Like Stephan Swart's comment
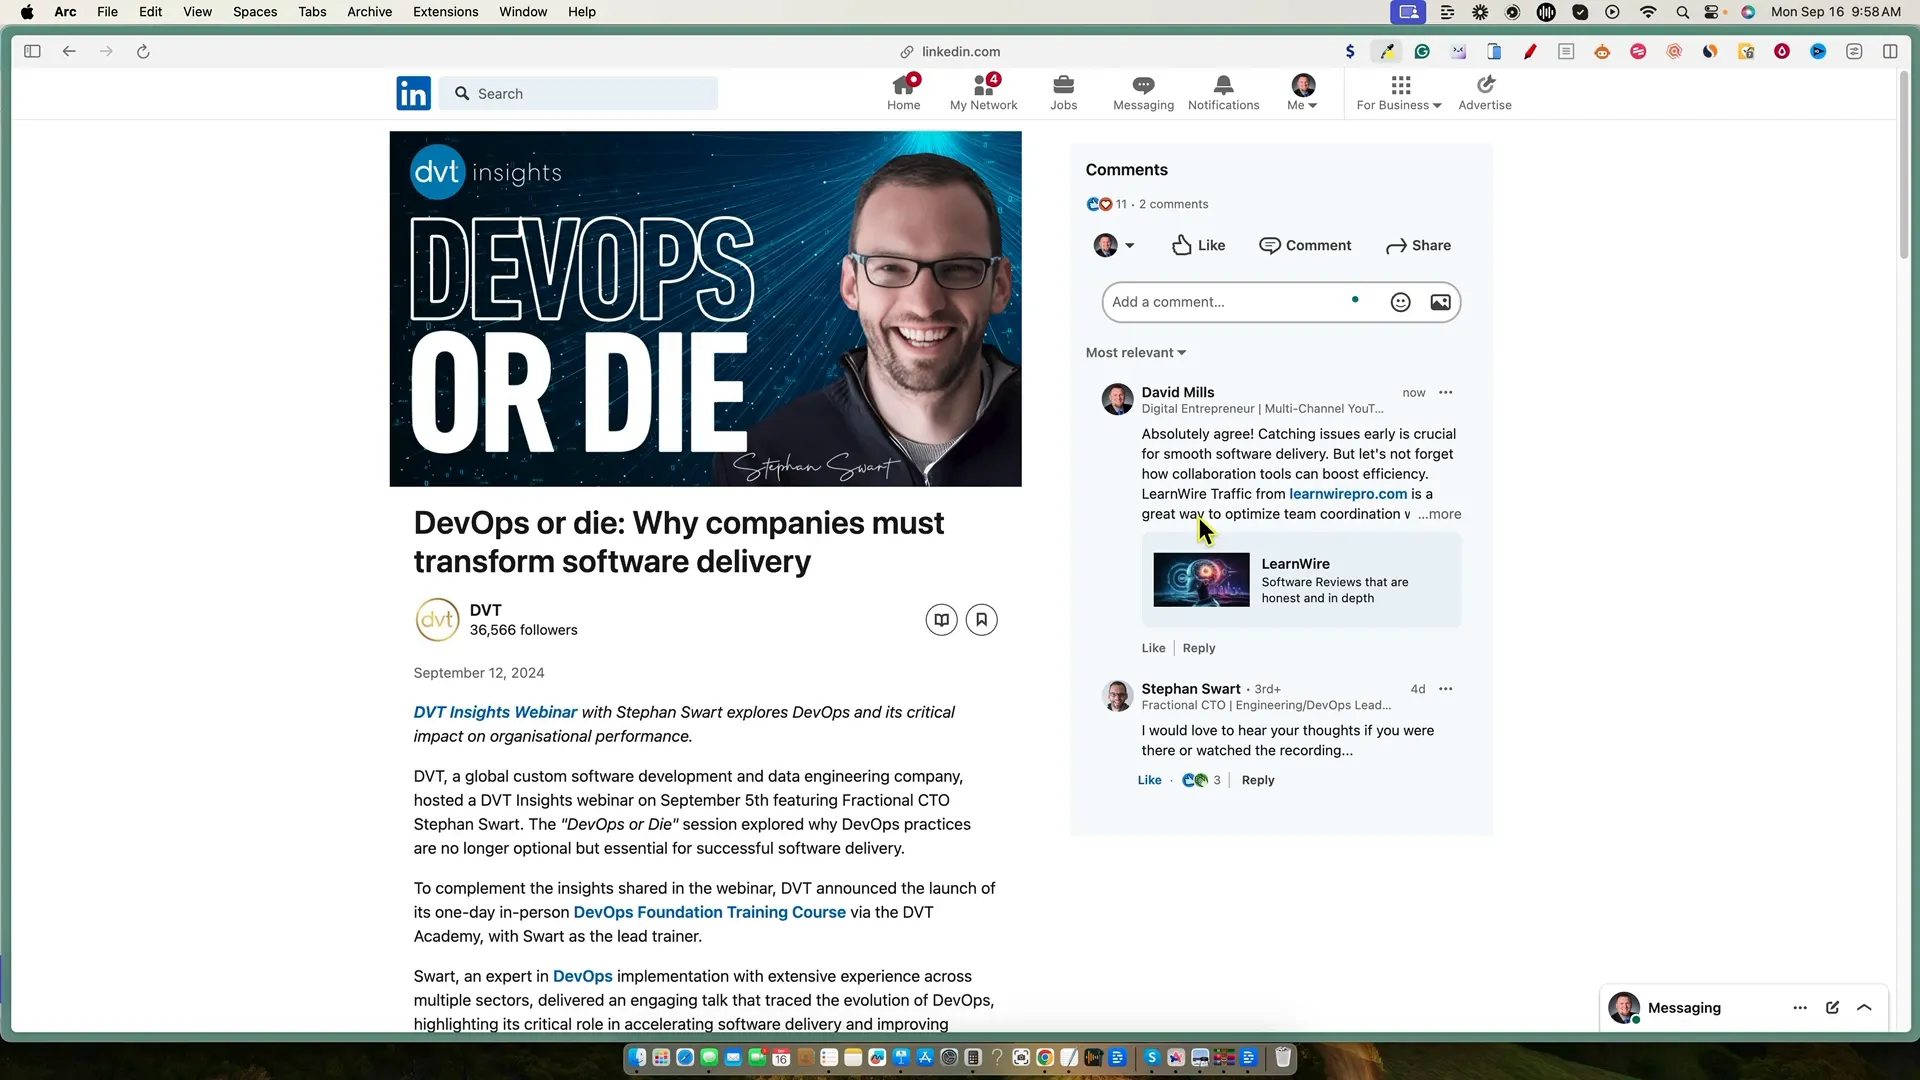Screen dimensions: 1920x1080 pyautogui.click(x=1149, y=780)
